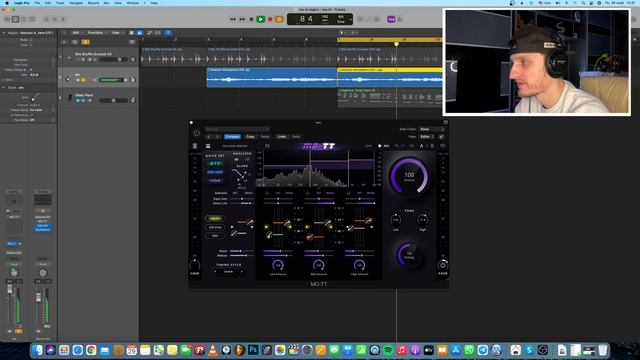Click the MO-TT undo arrow icon
Viewport: 640px width, 360px height.
point(396,146)
